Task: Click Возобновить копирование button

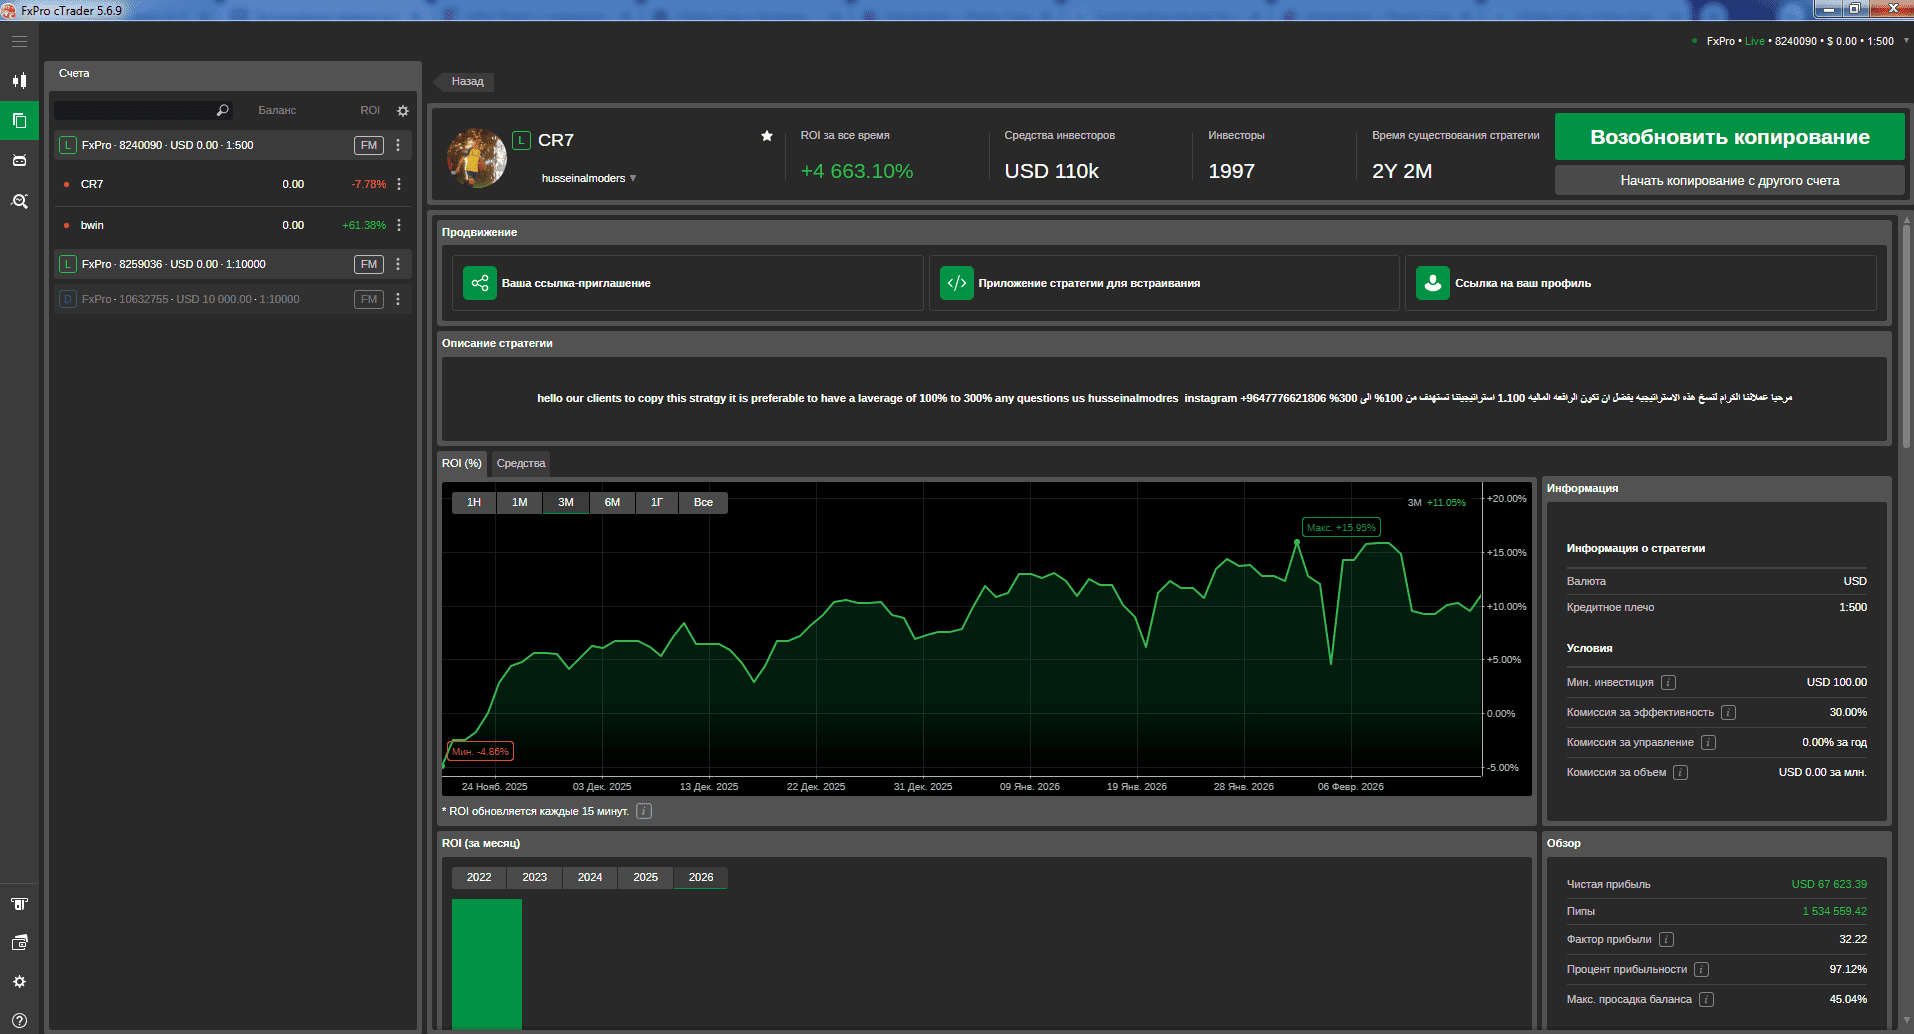Action: (x=1730, y=137)
